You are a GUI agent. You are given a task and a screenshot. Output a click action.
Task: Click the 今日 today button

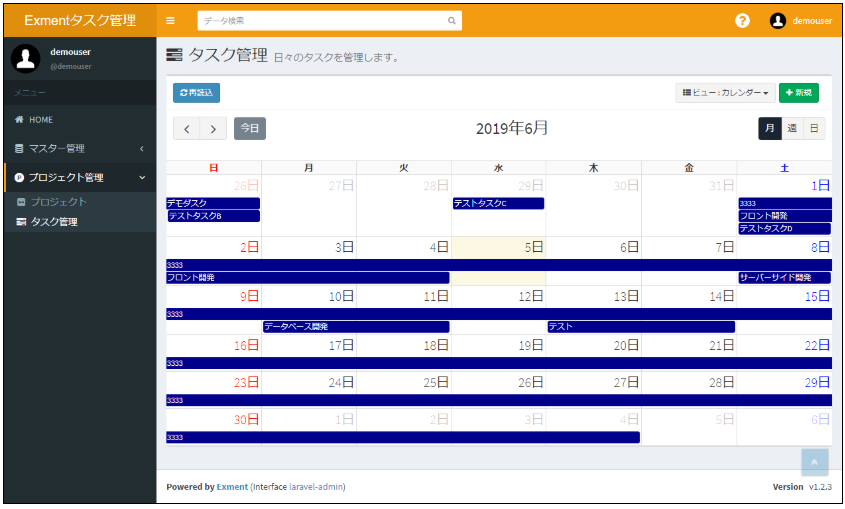(x=250, y=129)
